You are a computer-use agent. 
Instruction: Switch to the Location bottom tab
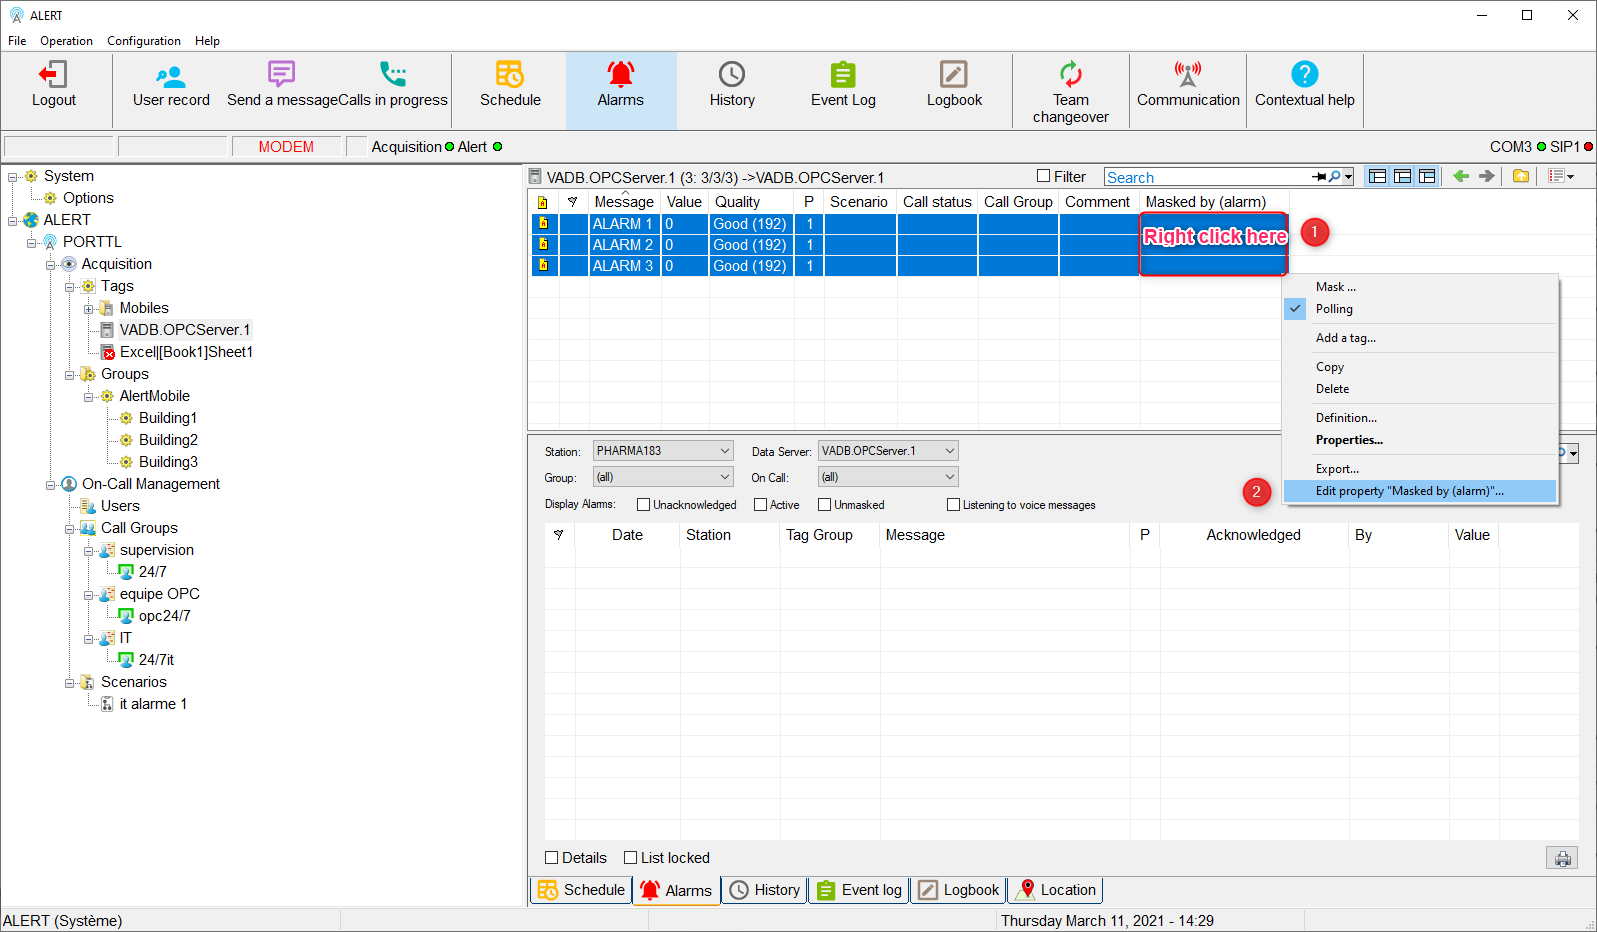pyautogui.click(x=1056, y=890)
